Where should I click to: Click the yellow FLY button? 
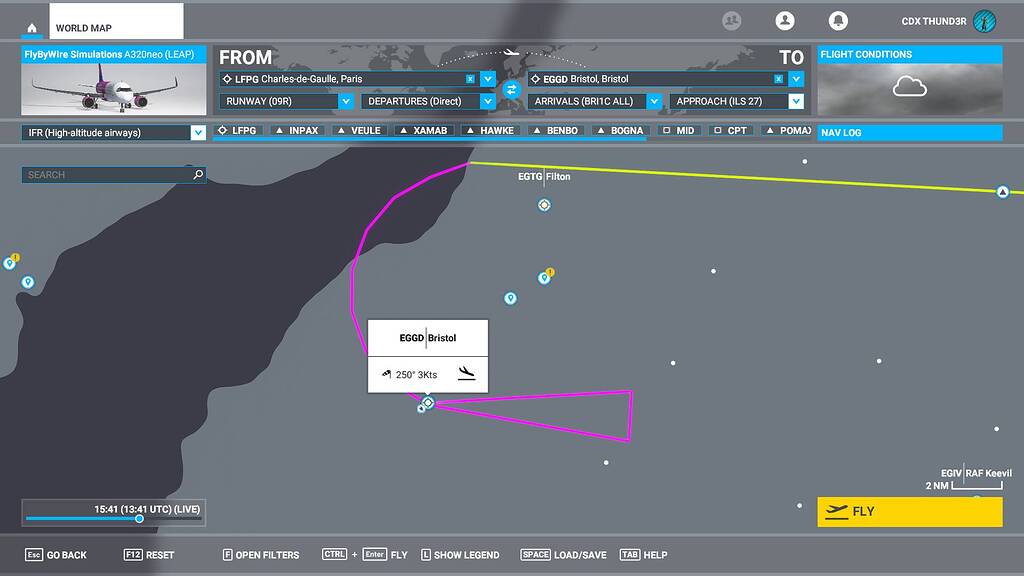pos(908,511)
